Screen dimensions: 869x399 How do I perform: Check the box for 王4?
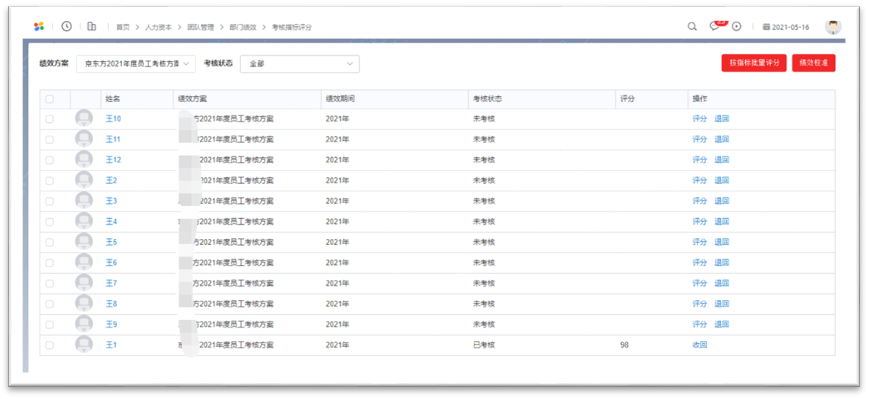[x=50, y=222]
